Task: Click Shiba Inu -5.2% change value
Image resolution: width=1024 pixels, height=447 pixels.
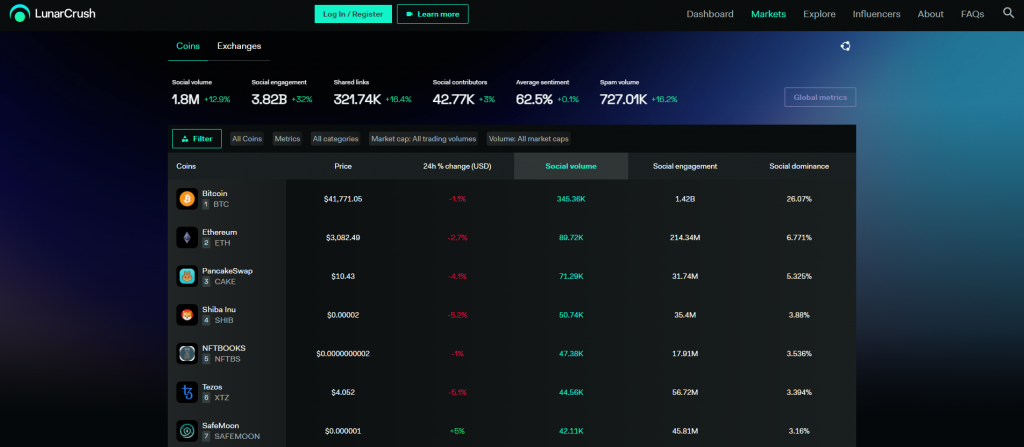Action: 457,315
